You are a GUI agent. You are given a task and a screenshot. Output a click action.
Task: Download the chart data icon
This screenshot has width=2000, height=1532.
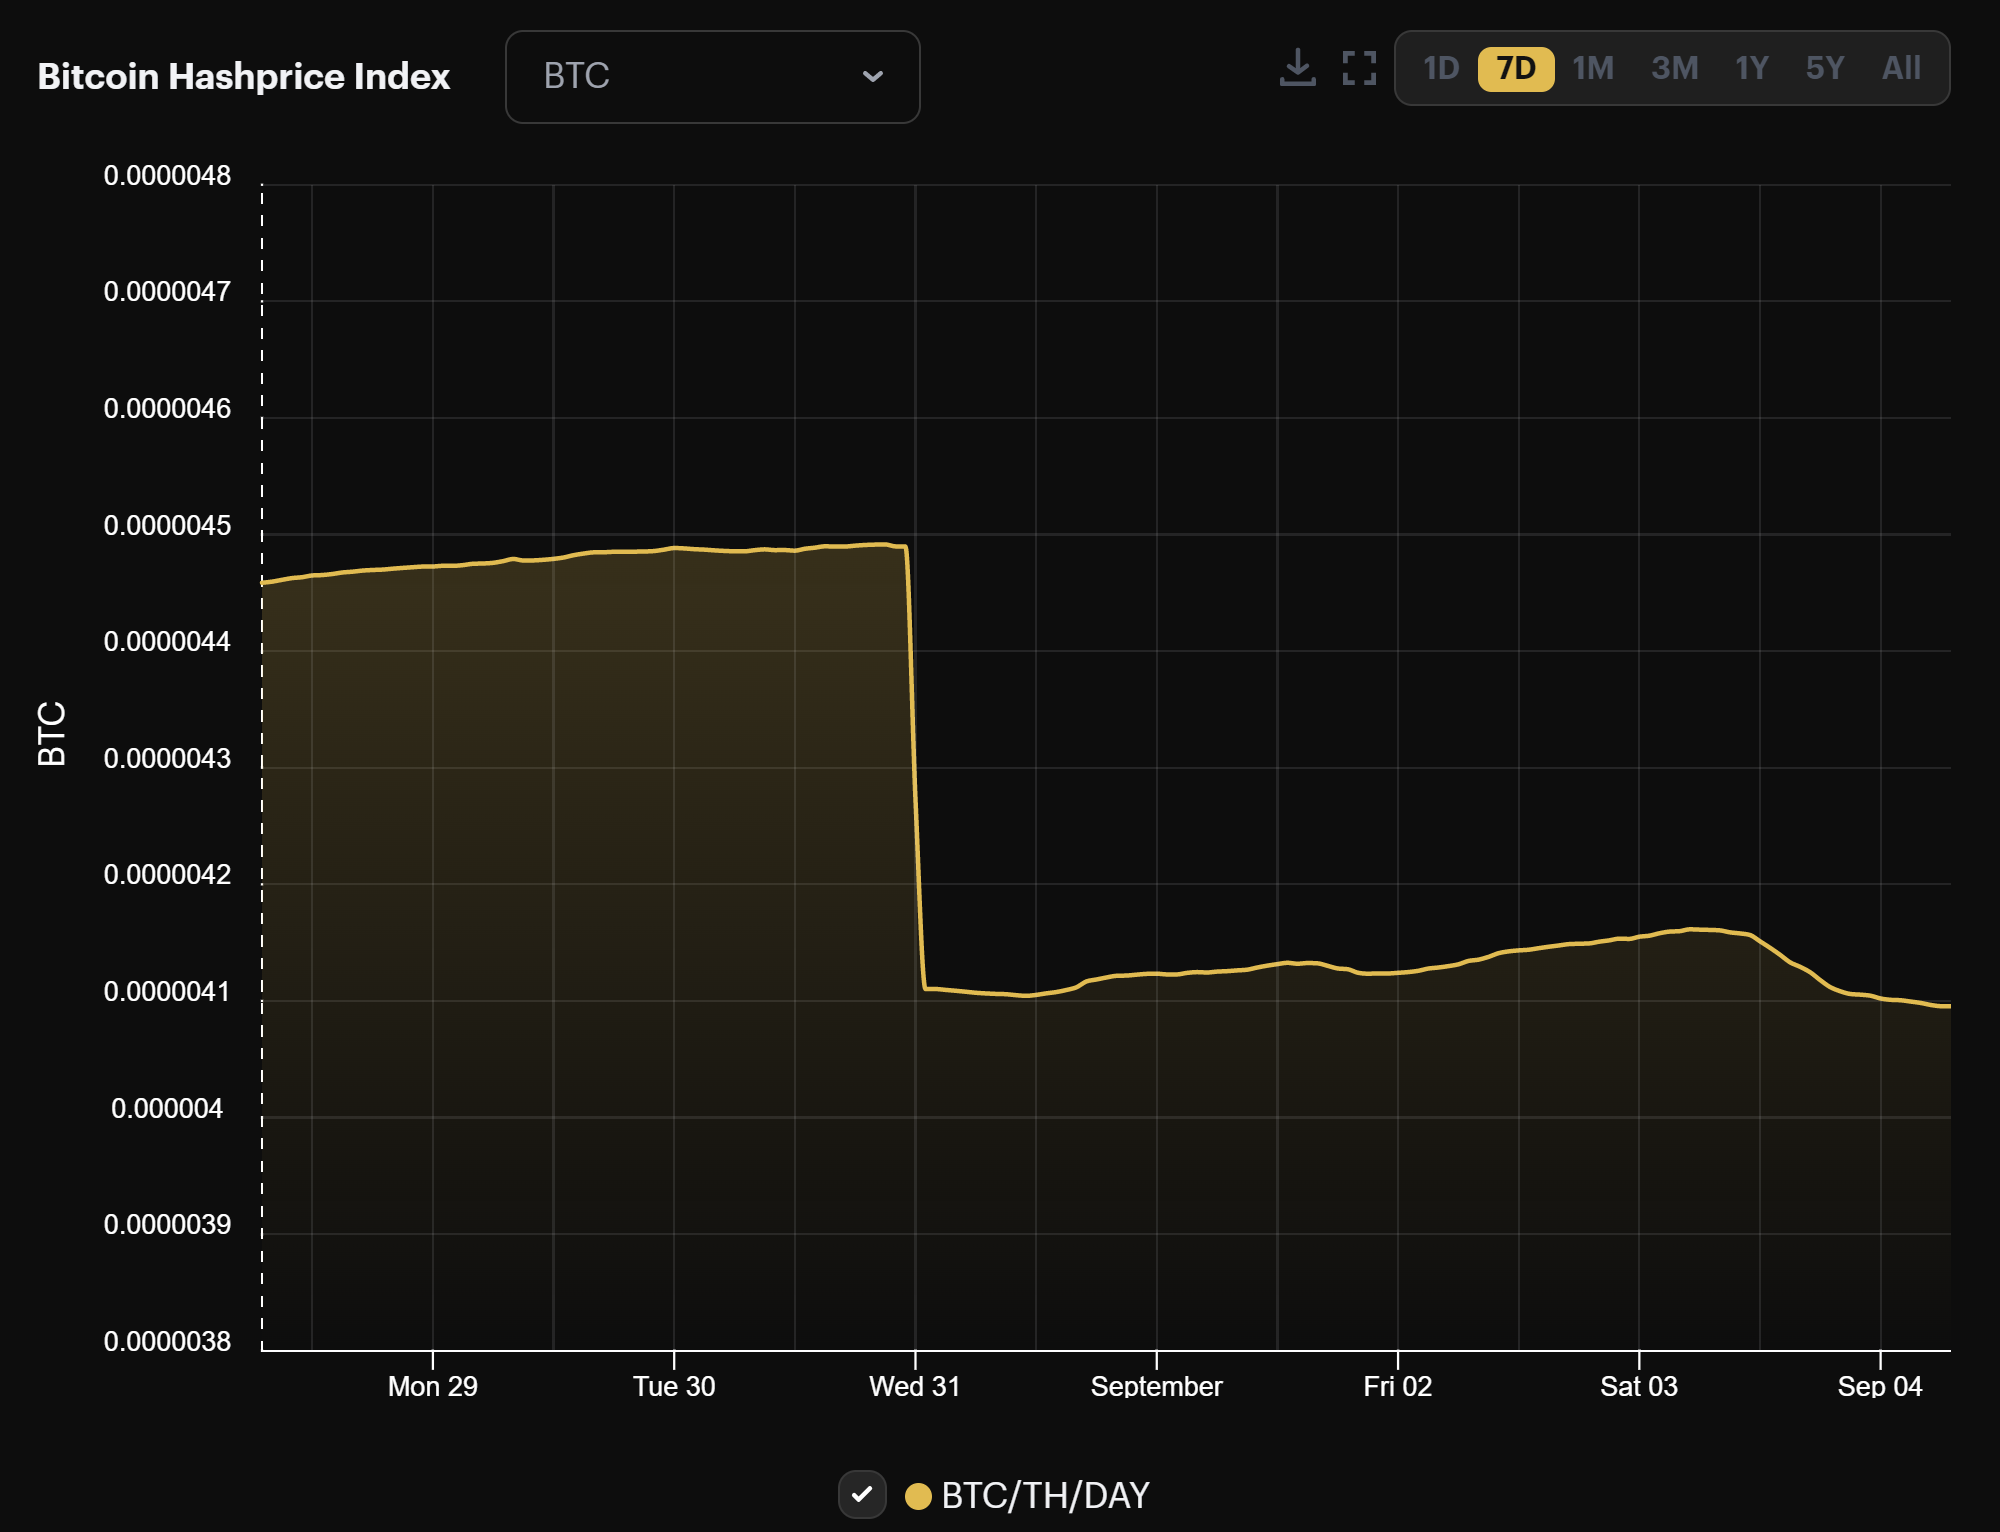tap(1297, 68)
